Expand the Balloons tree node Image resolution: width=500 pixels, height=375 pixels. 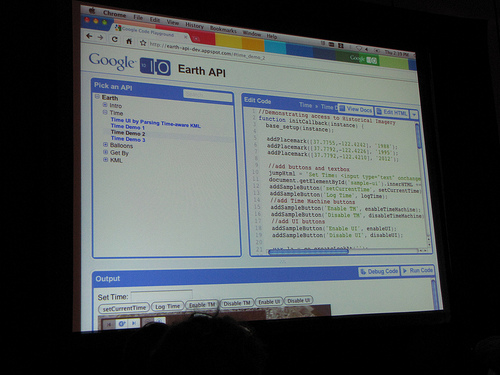[x=105, y=145]
